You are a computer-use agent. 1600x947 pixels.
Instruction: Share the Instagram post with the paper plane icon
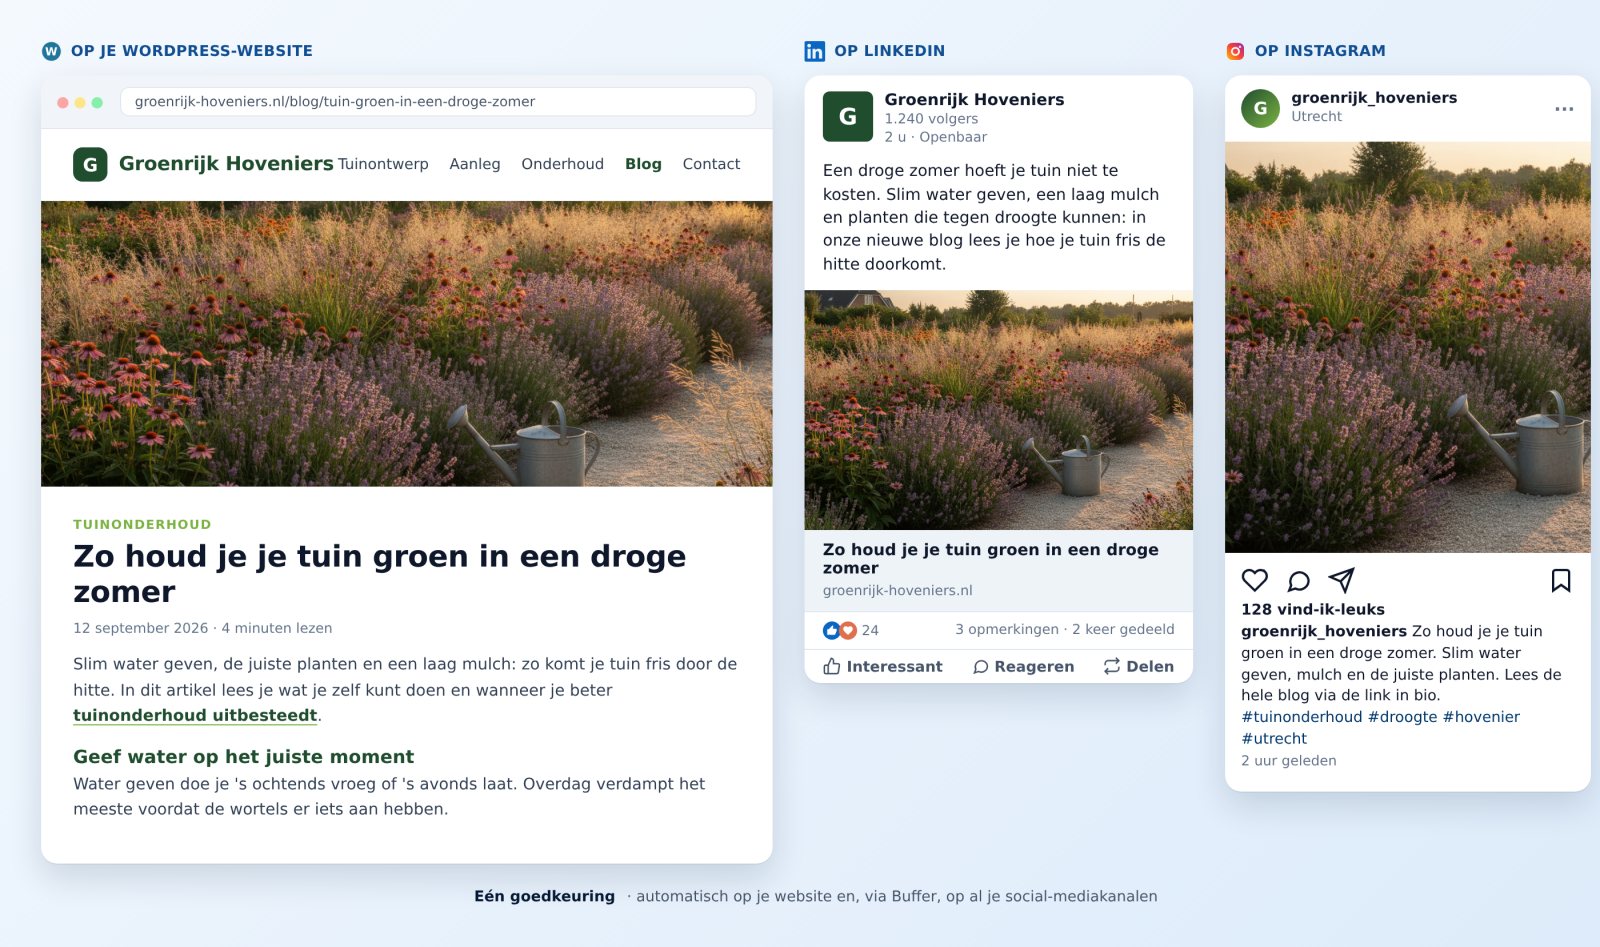1341,580
